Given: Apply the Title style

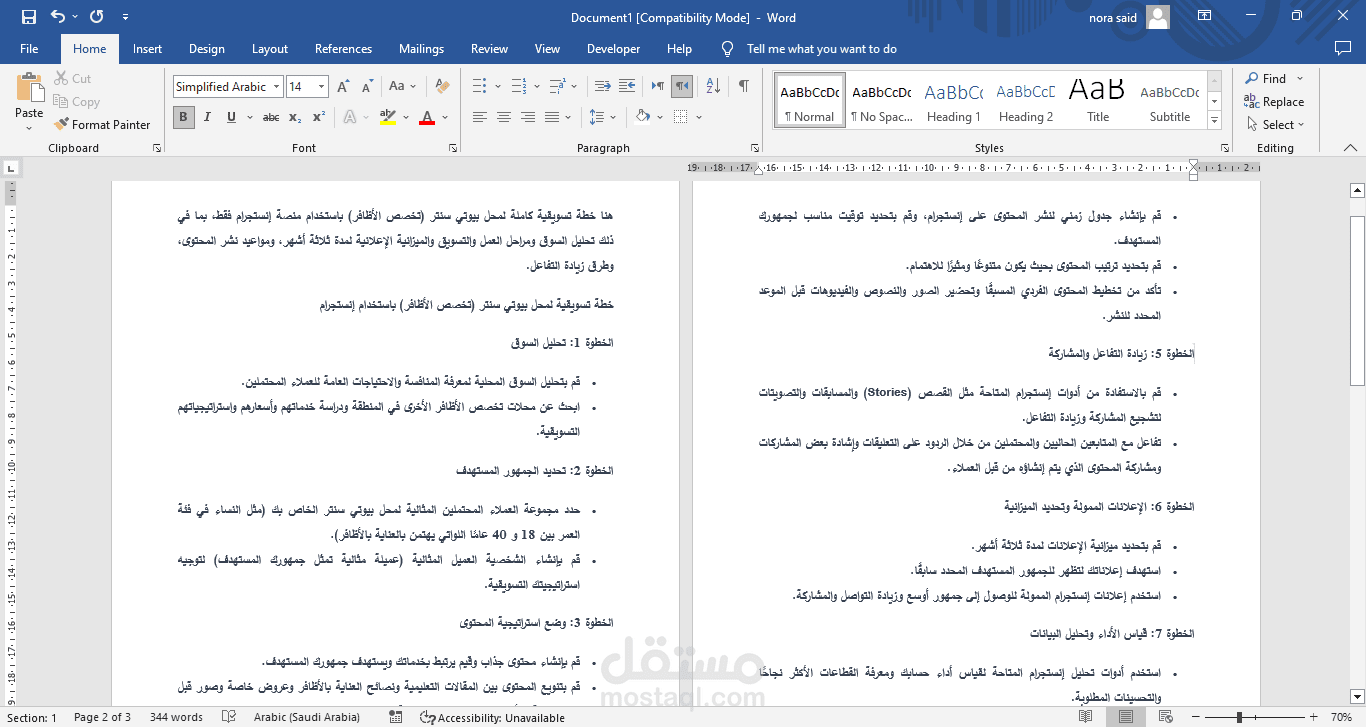Looking at the screenshot, I should click(x=1097, y=100).
